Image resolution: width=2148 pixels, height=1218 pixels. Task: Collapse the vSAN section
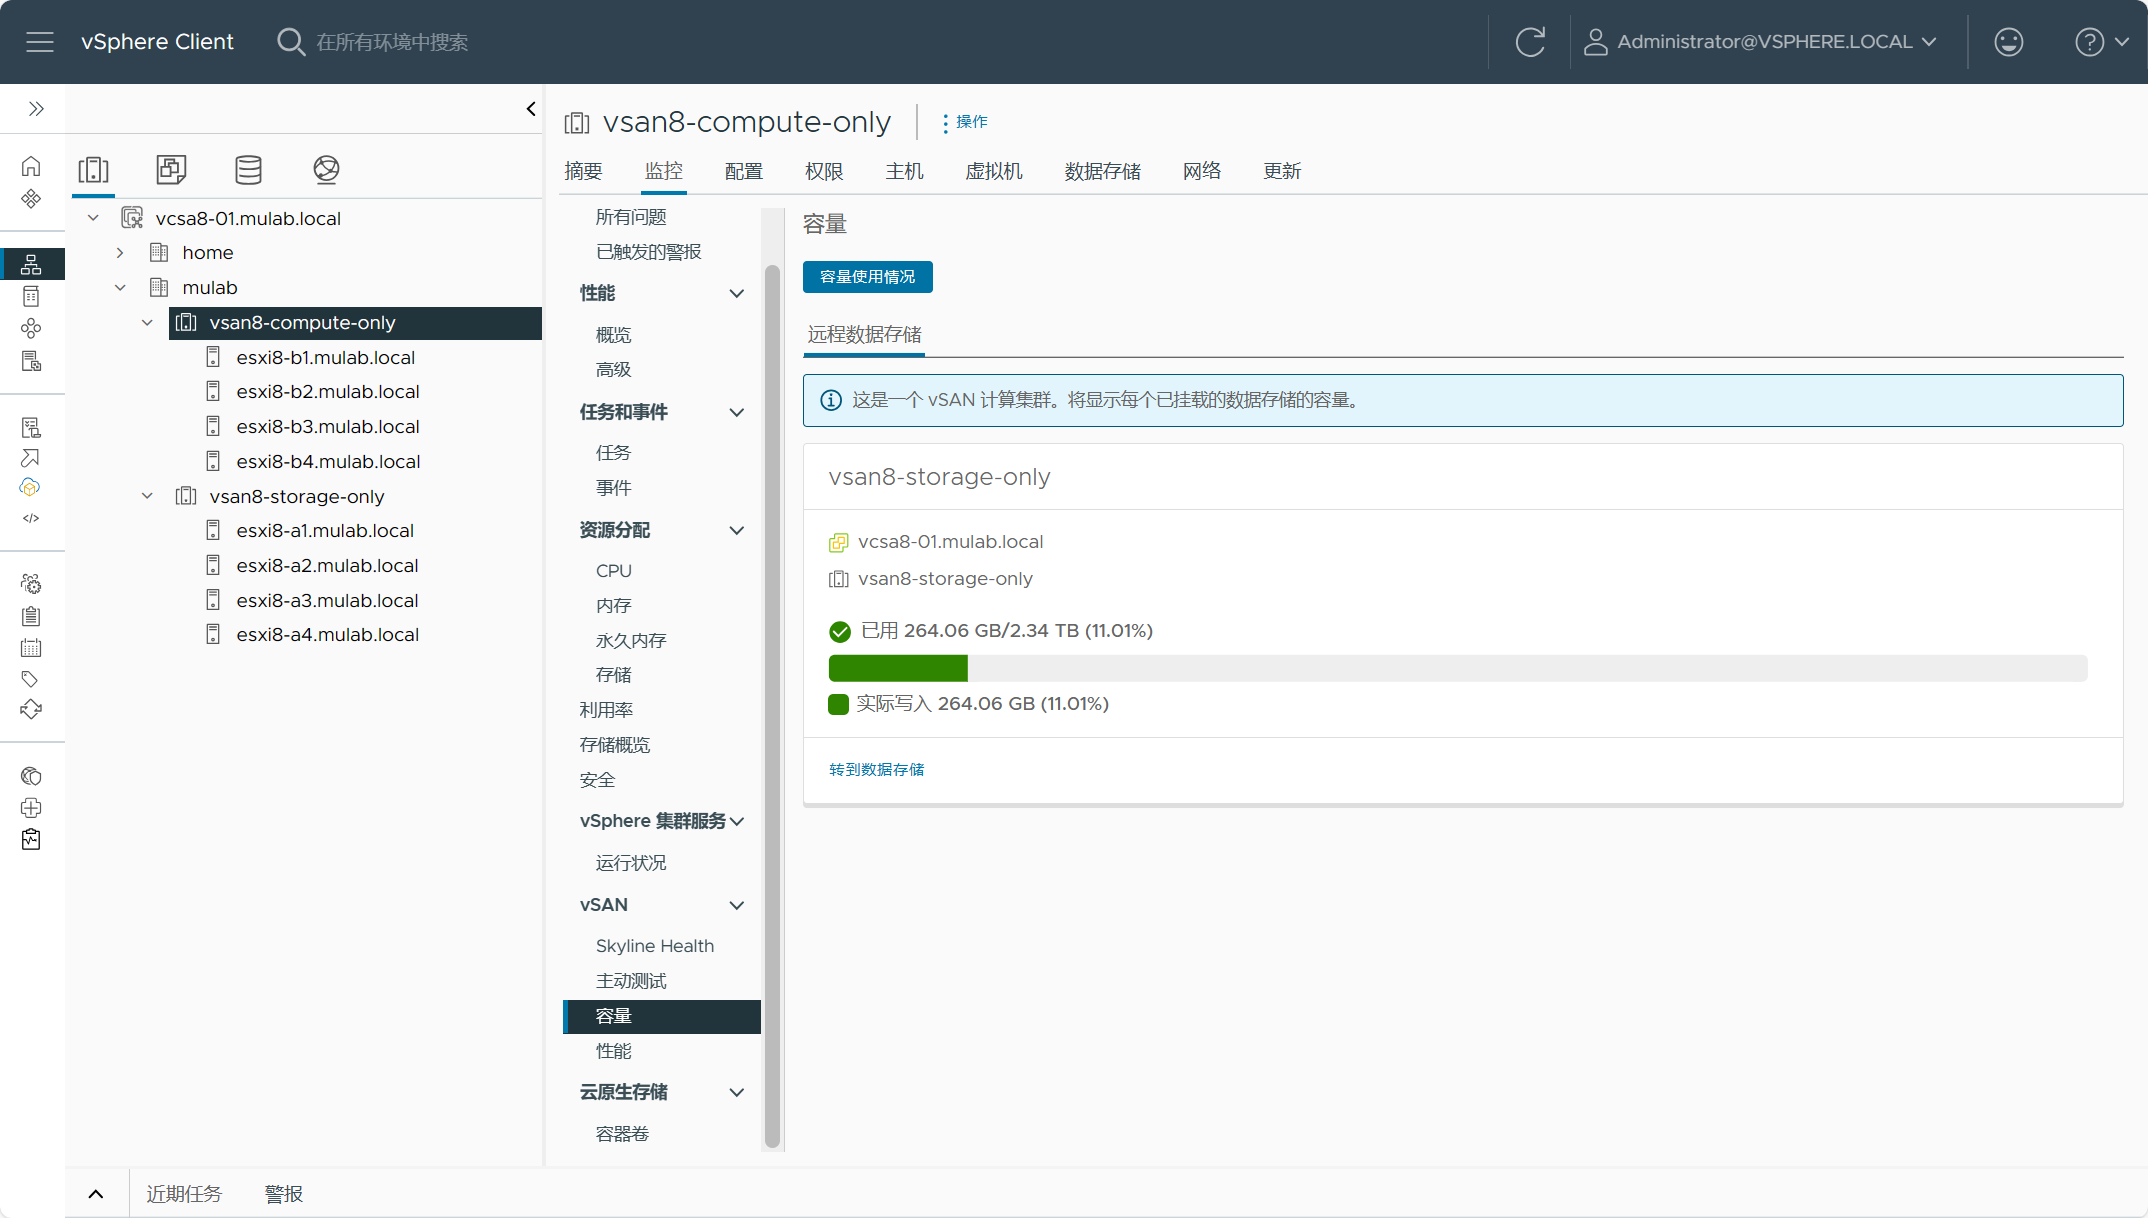pos(737,905)
